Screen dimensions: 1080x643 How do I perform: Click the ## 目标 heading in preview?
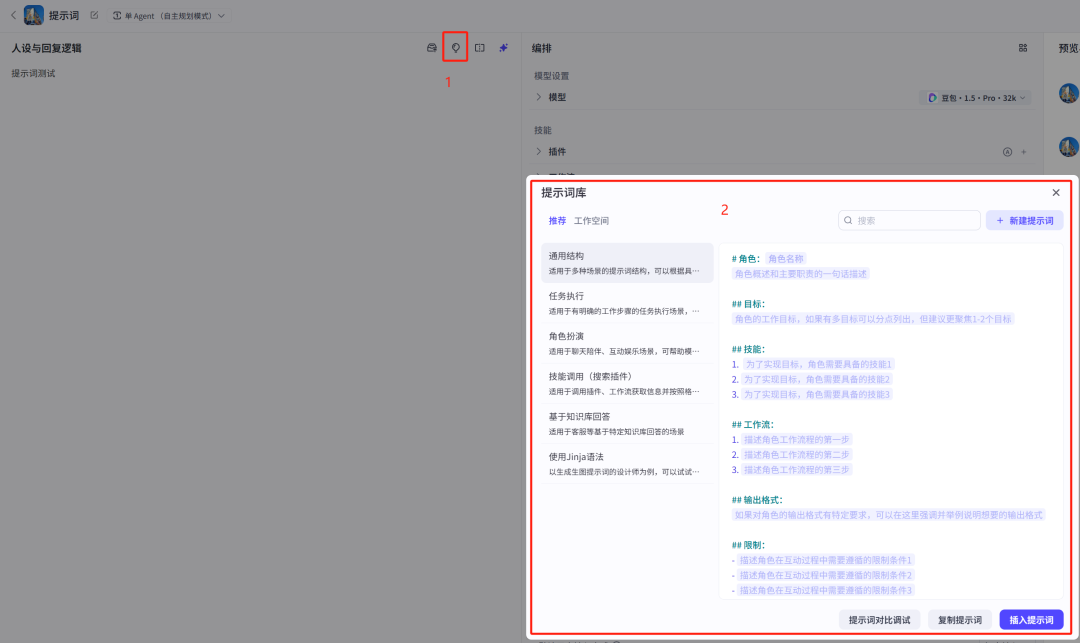748,304
